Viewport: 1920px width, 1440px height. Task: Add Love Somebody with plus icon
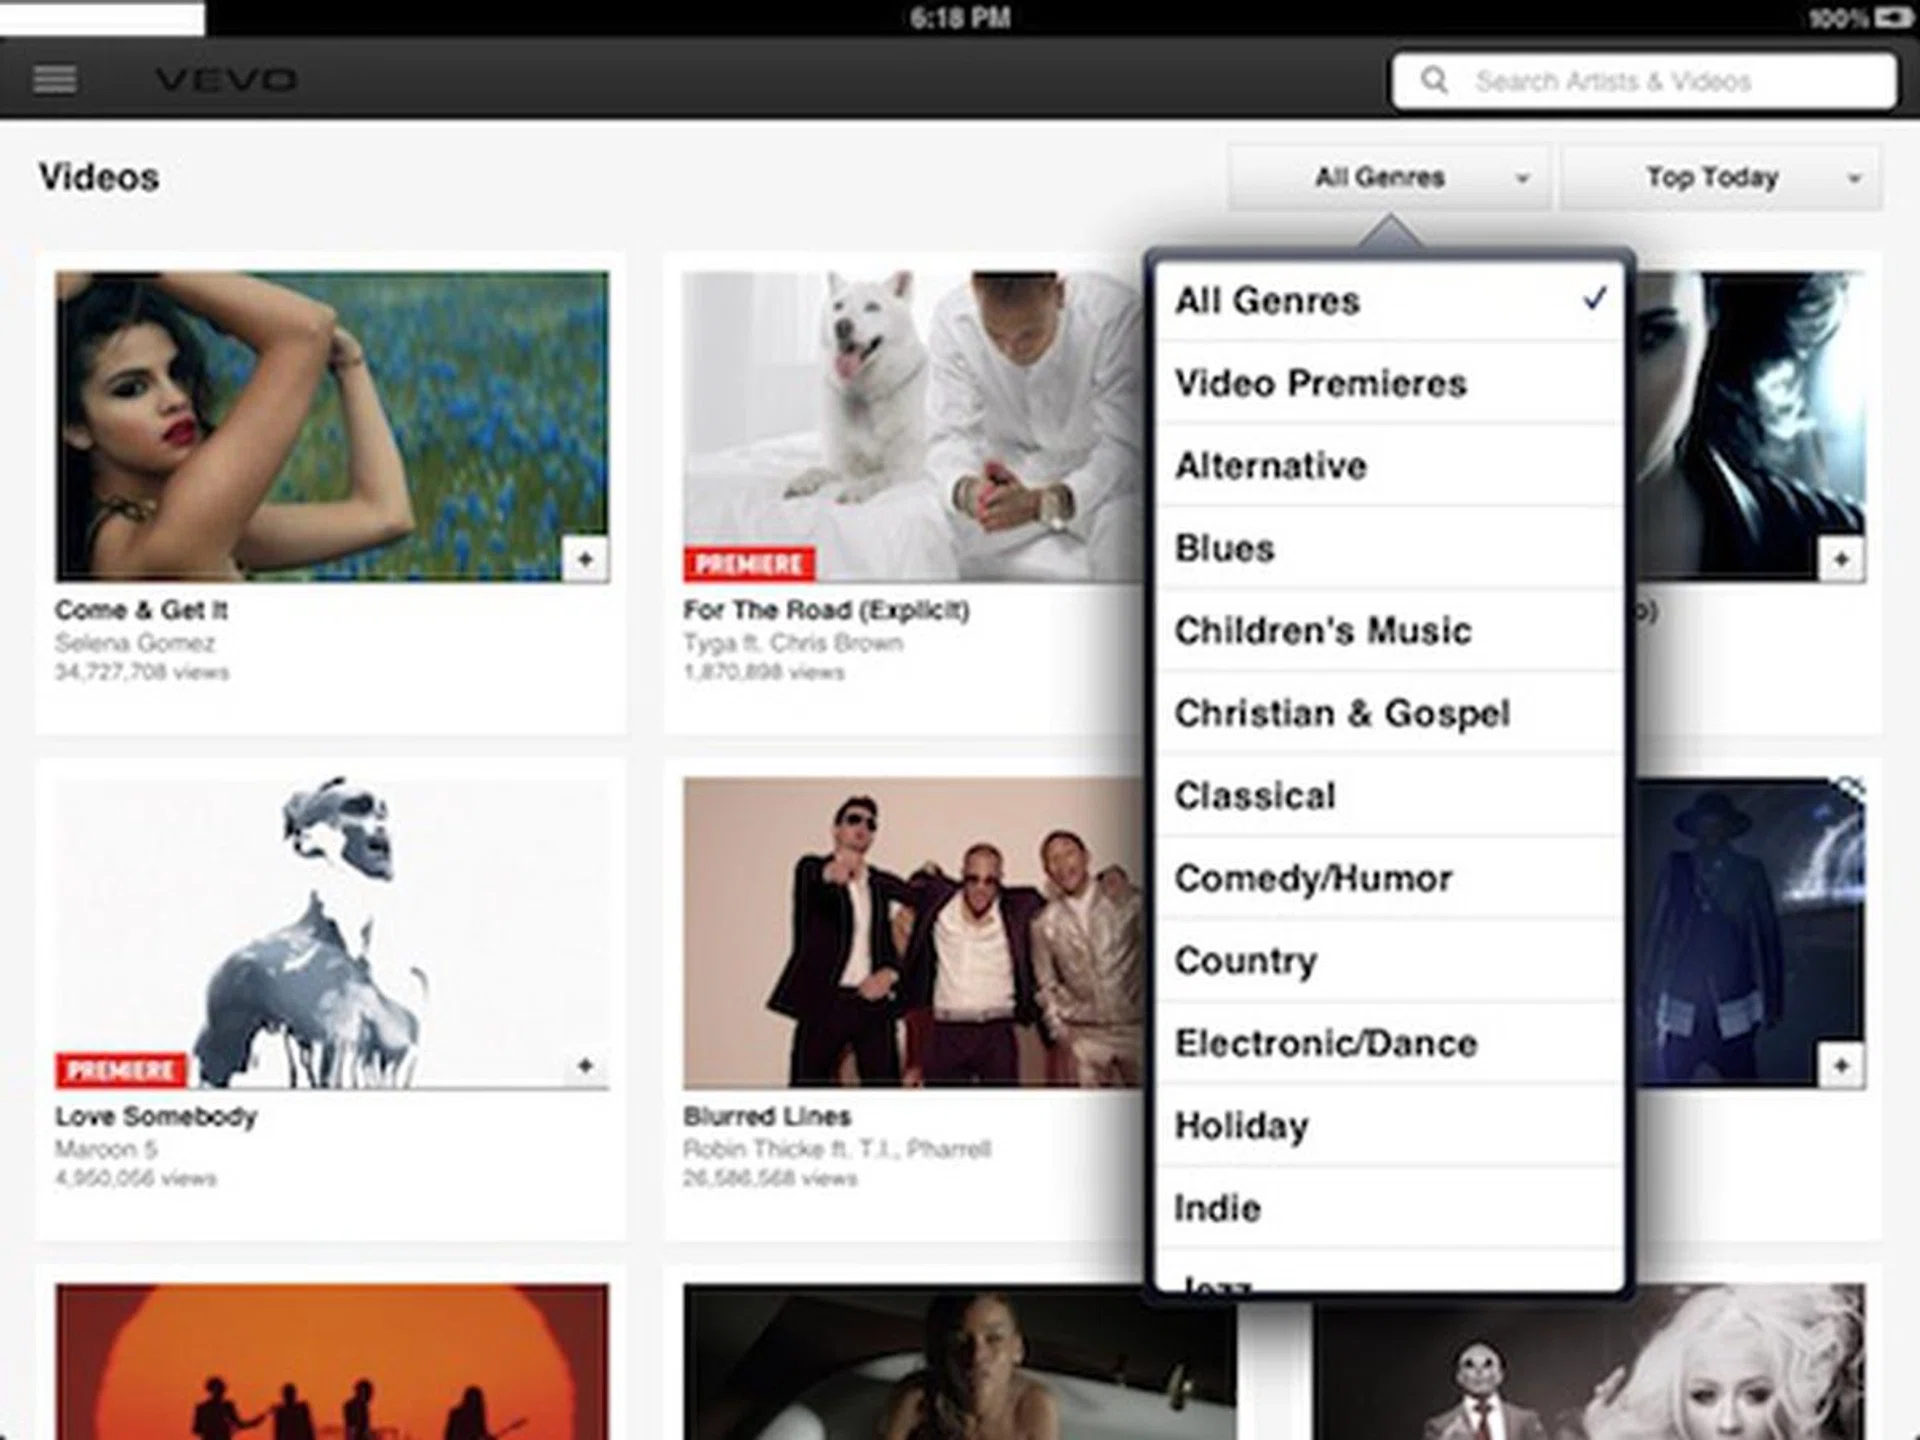tap(585, 1066)
